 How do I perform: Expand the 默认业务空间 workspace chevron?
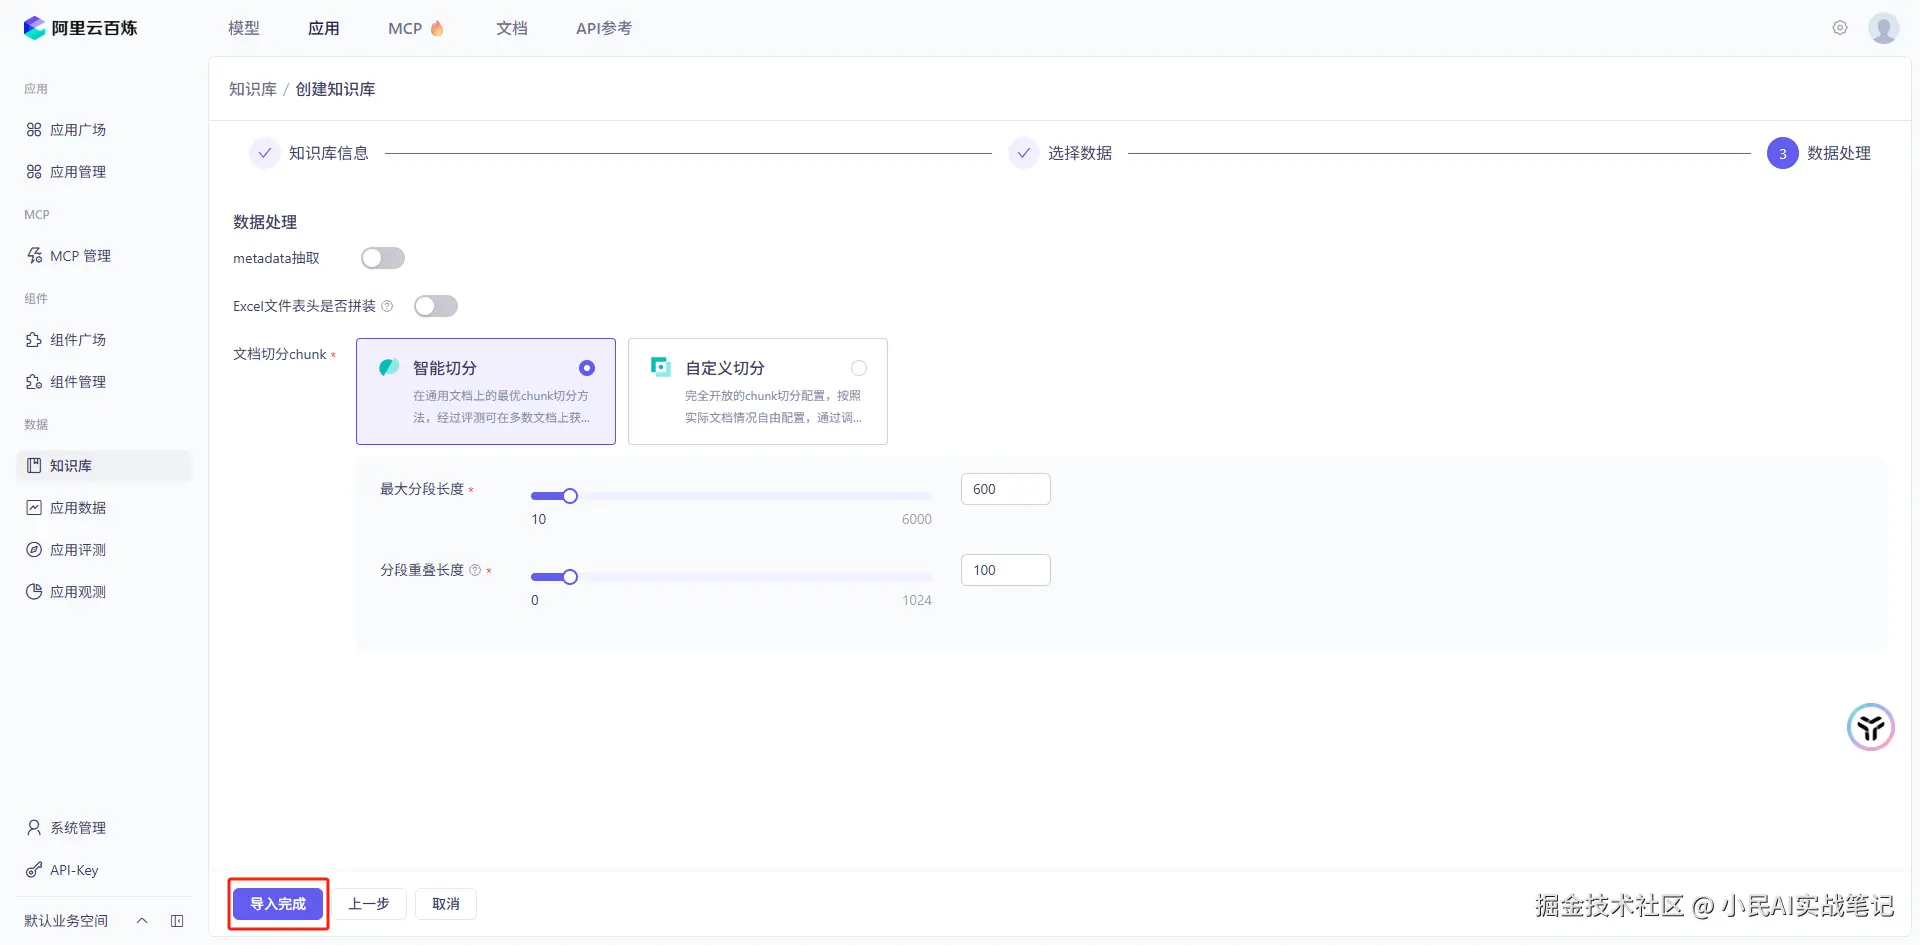142,921
